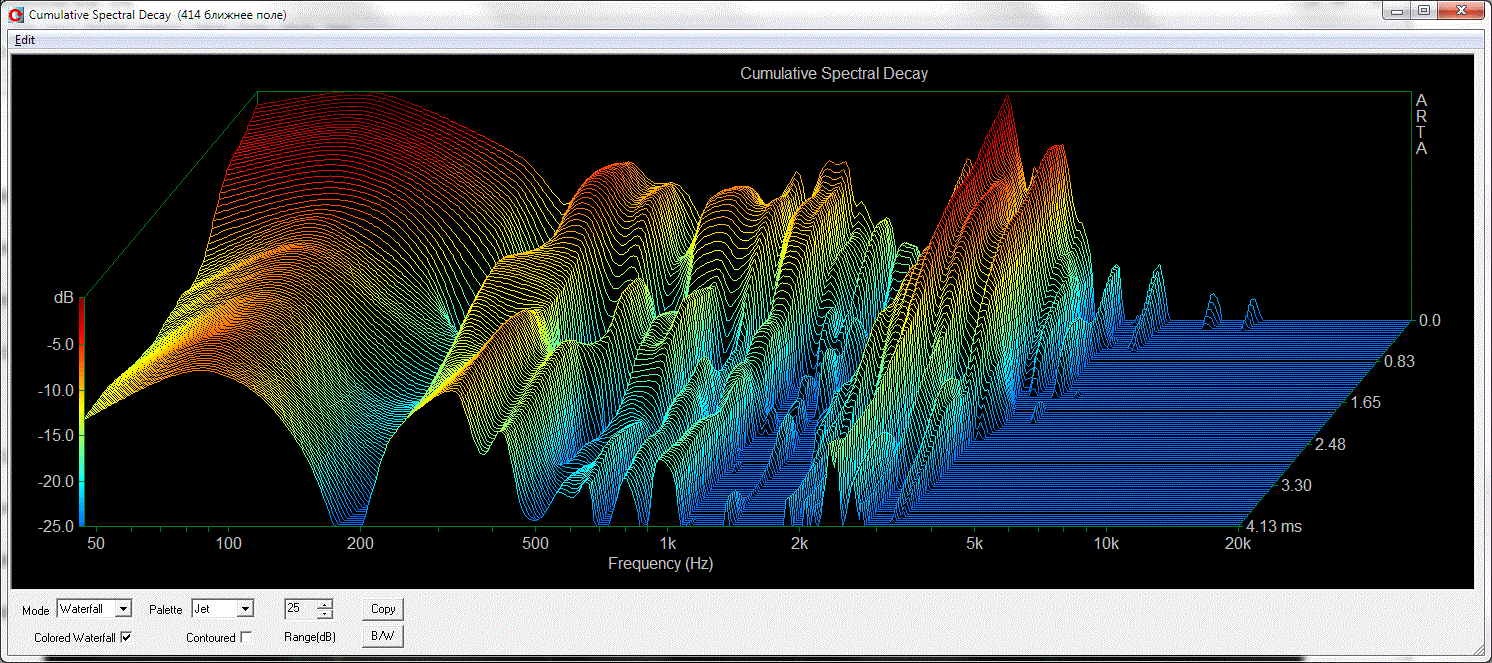Screen dimensions: 1492x663
Task: Click the Frequency (Hz) axis label
Action: click(x=660, y=564)
